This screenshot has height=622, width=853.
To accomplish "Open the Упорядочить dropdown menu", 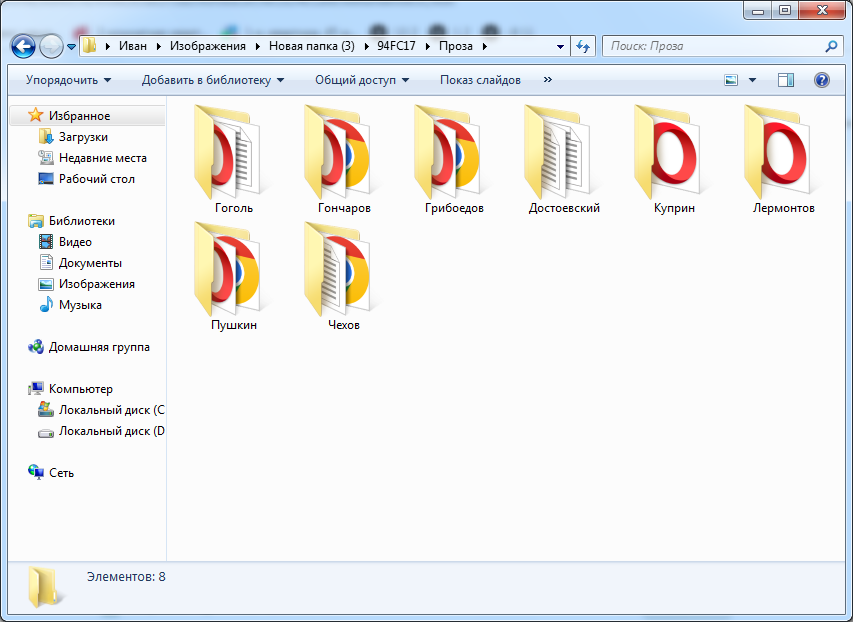I will coord(69,80).
